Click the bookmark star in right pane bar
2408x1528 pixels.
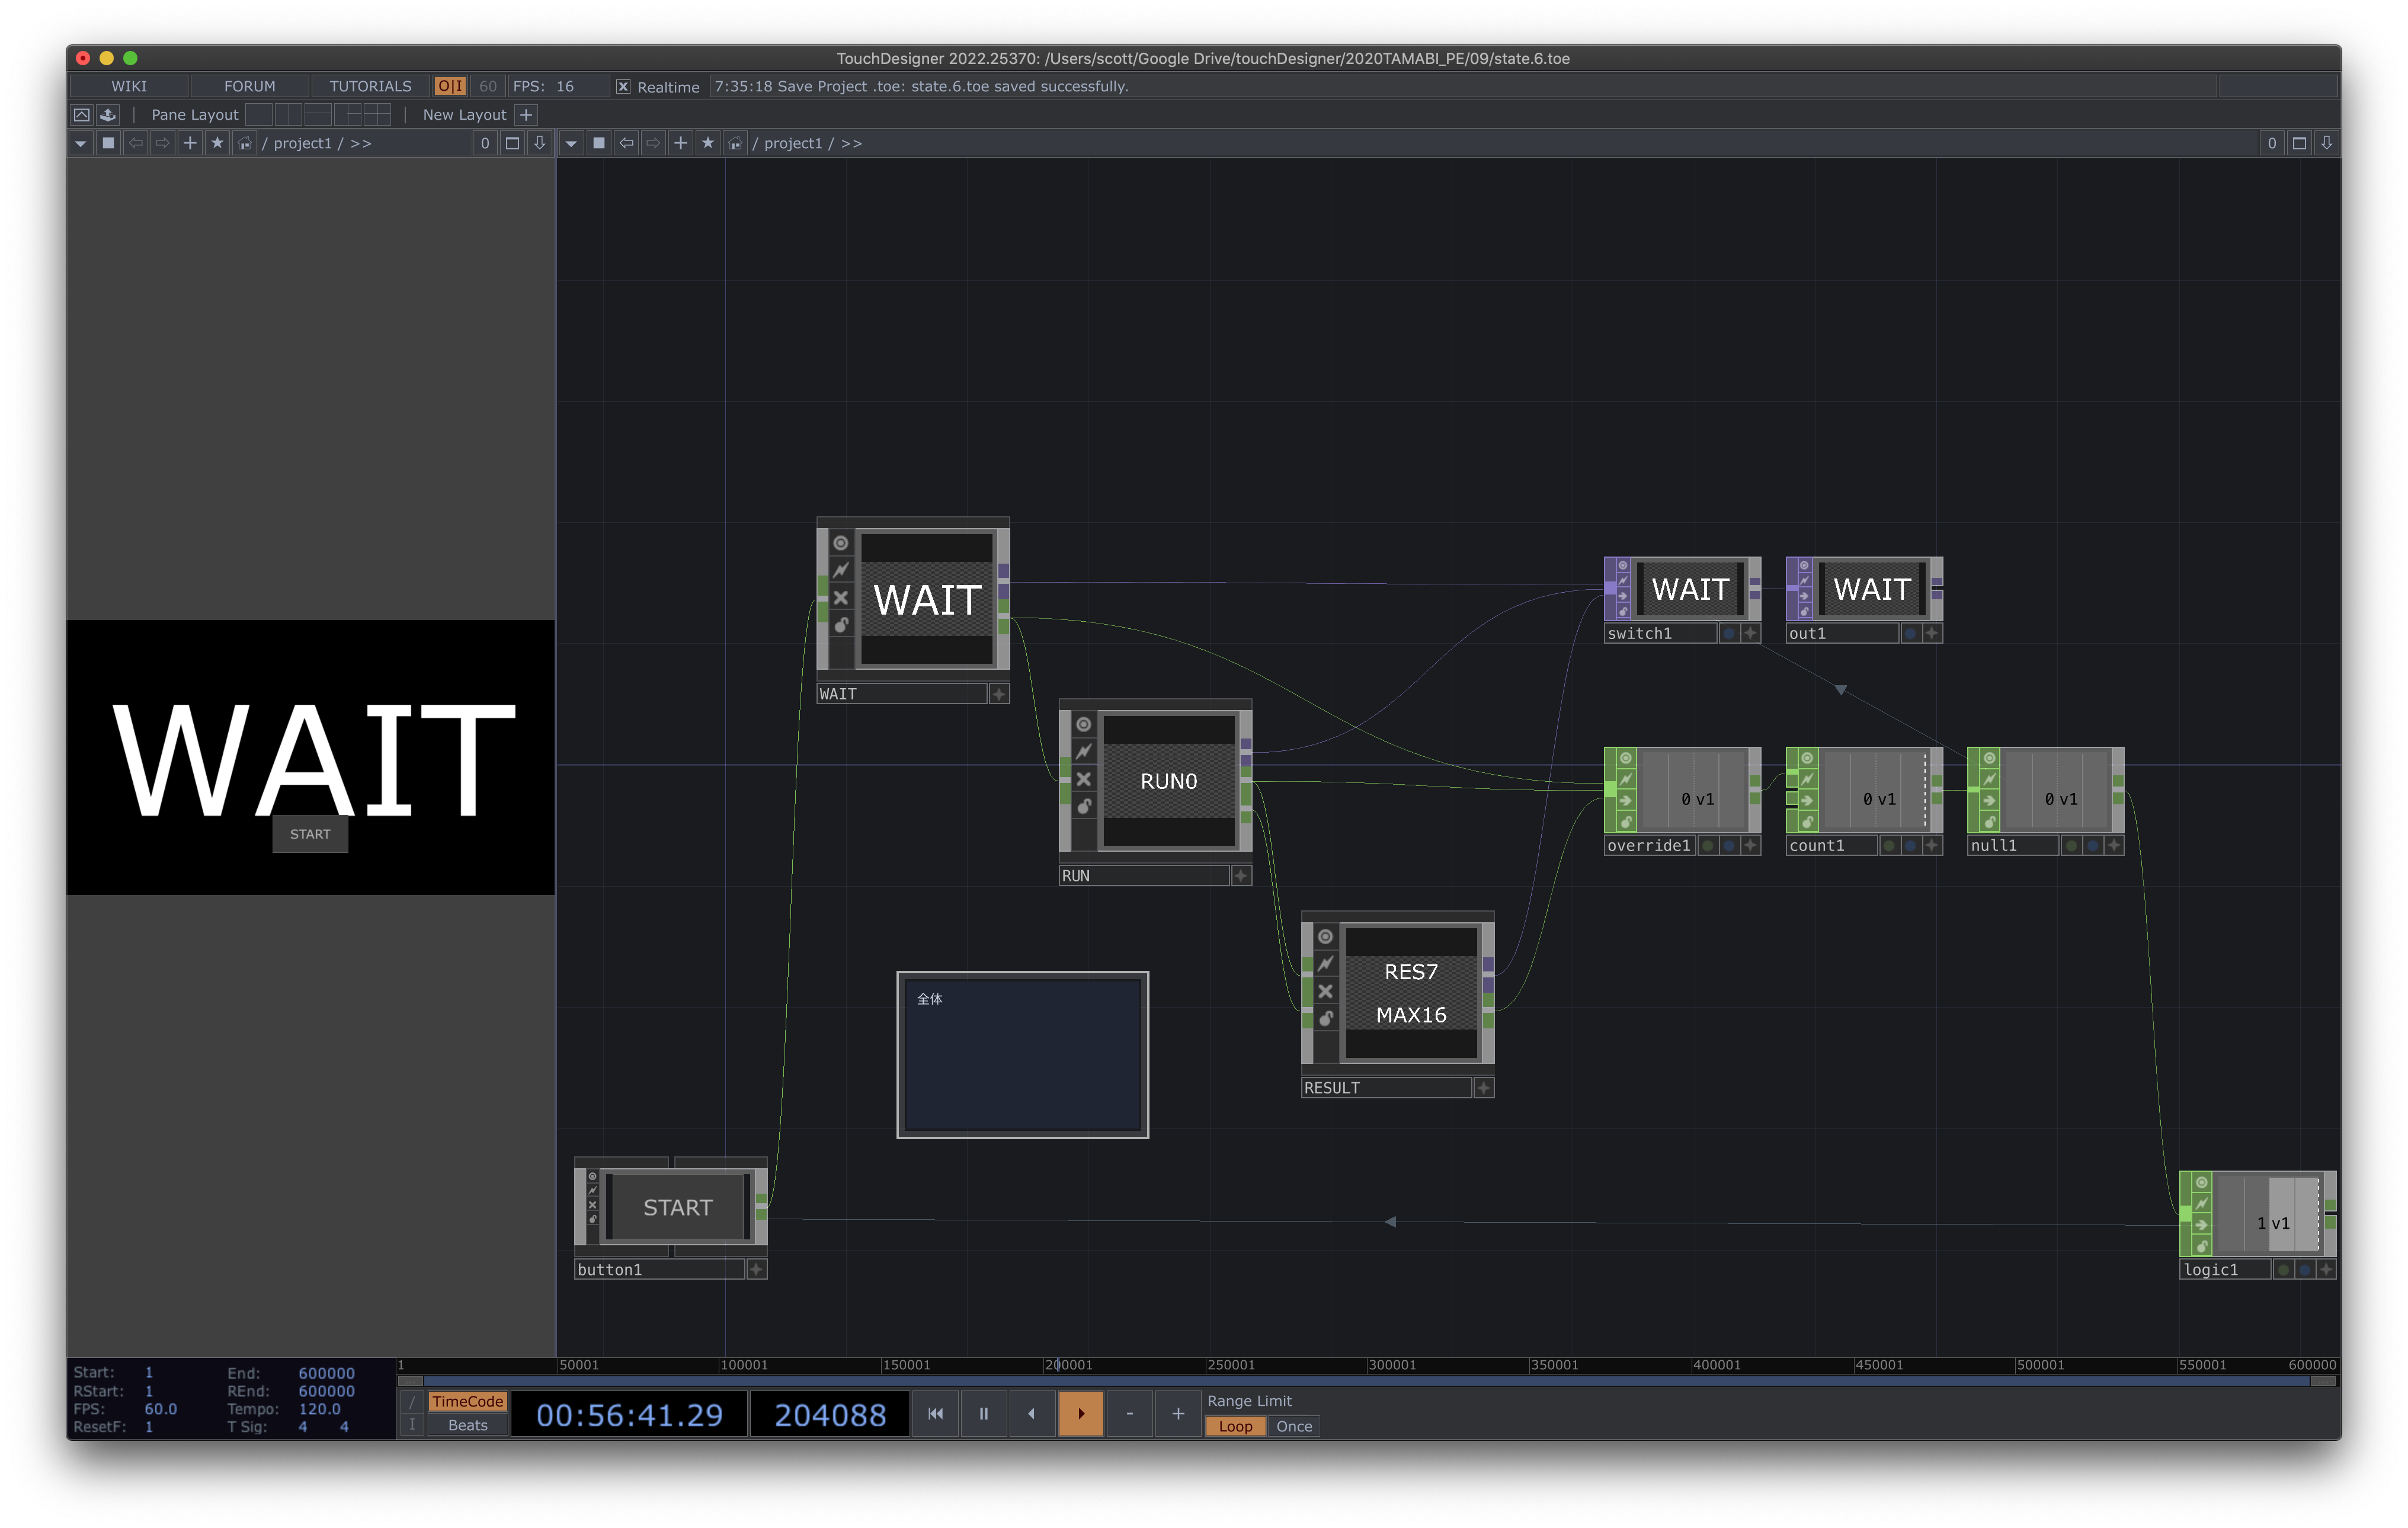(x=708, y=143)
